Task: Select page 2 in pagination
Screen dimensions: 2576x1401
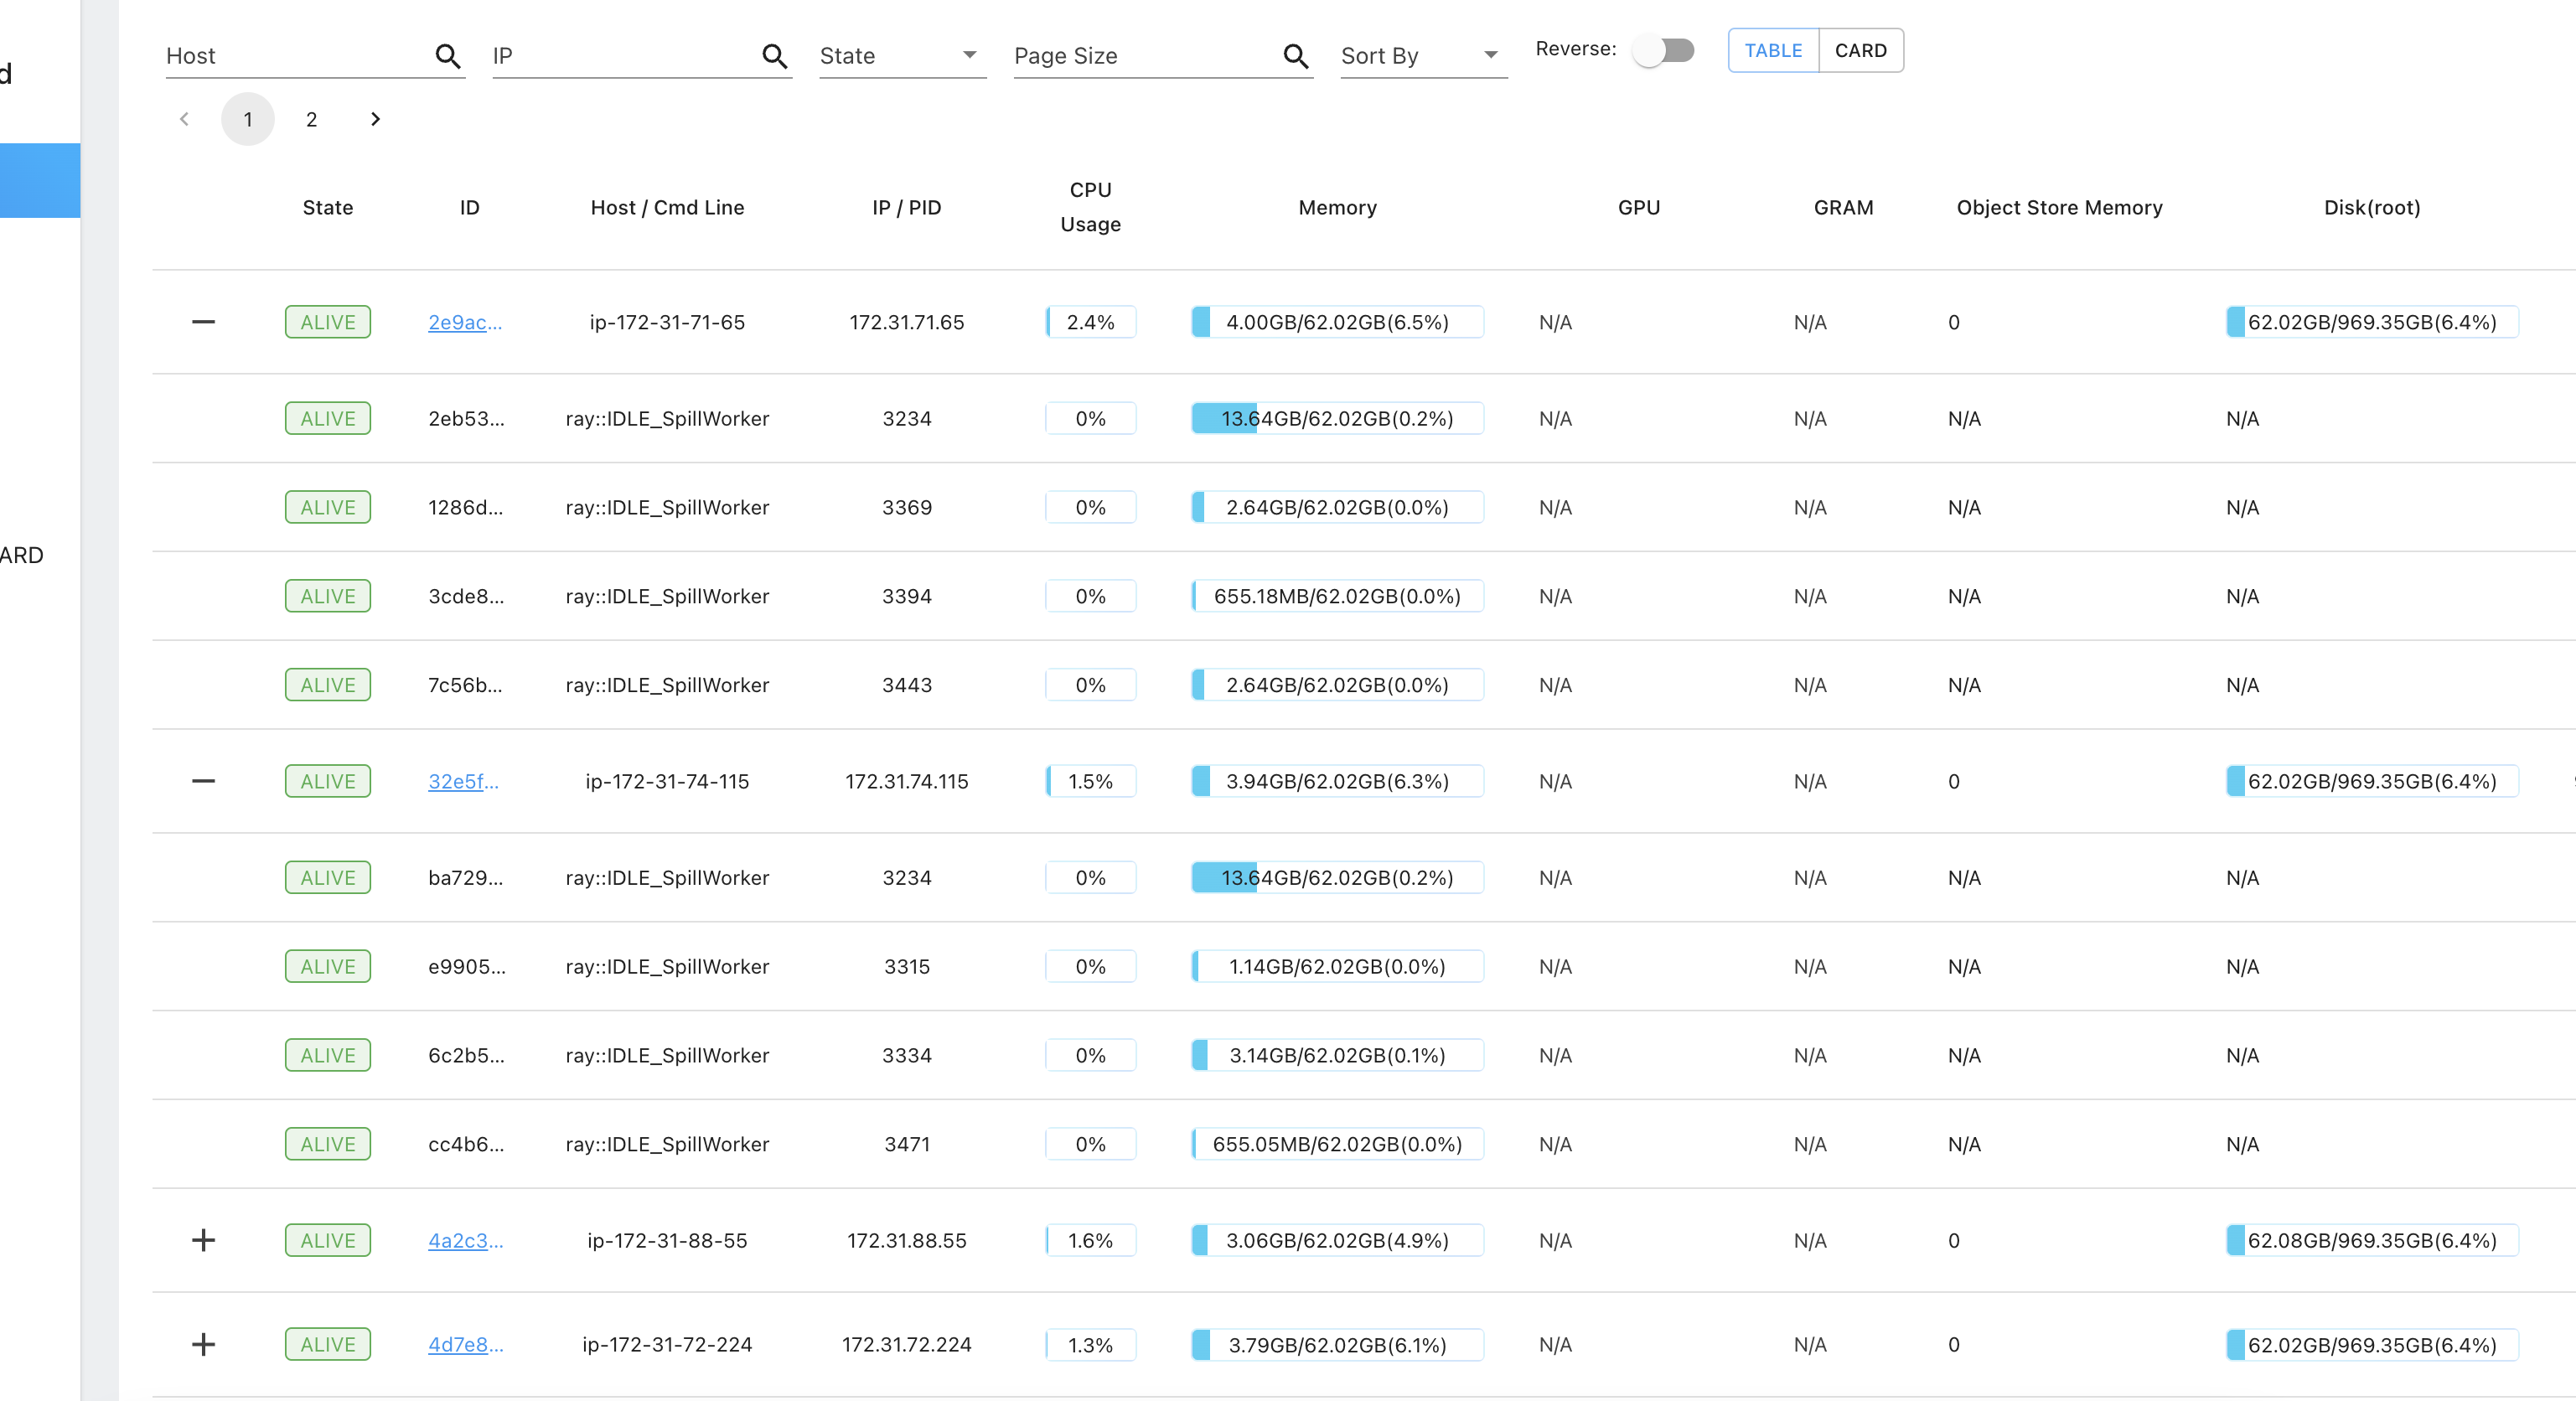Action: point(311,119)
